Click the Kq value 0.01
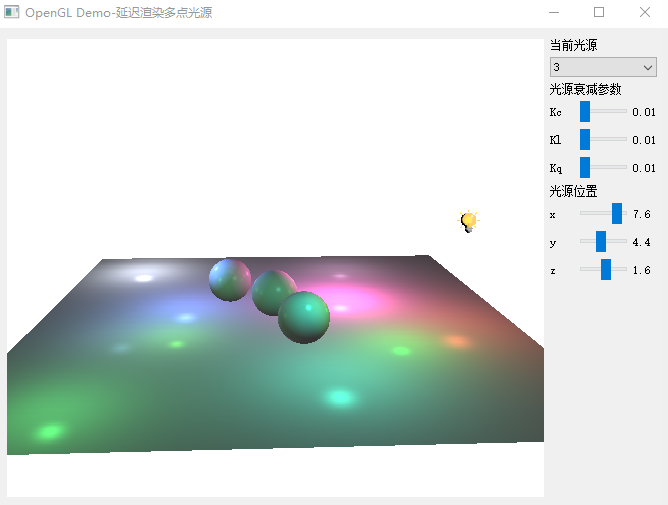Image resolution: width=668 pixels, height=505 pixels. [x=644, y=168]
